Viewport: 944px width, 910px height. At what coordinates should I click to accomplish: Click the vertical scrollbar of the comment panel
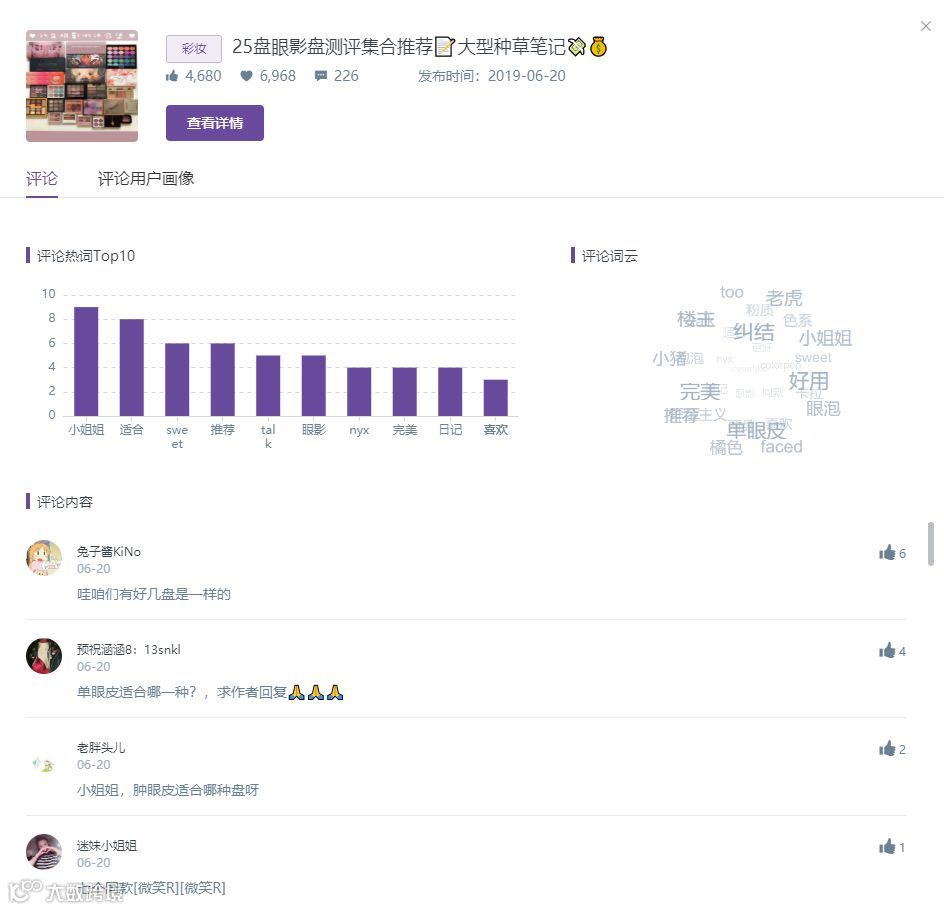pos(931,544)
